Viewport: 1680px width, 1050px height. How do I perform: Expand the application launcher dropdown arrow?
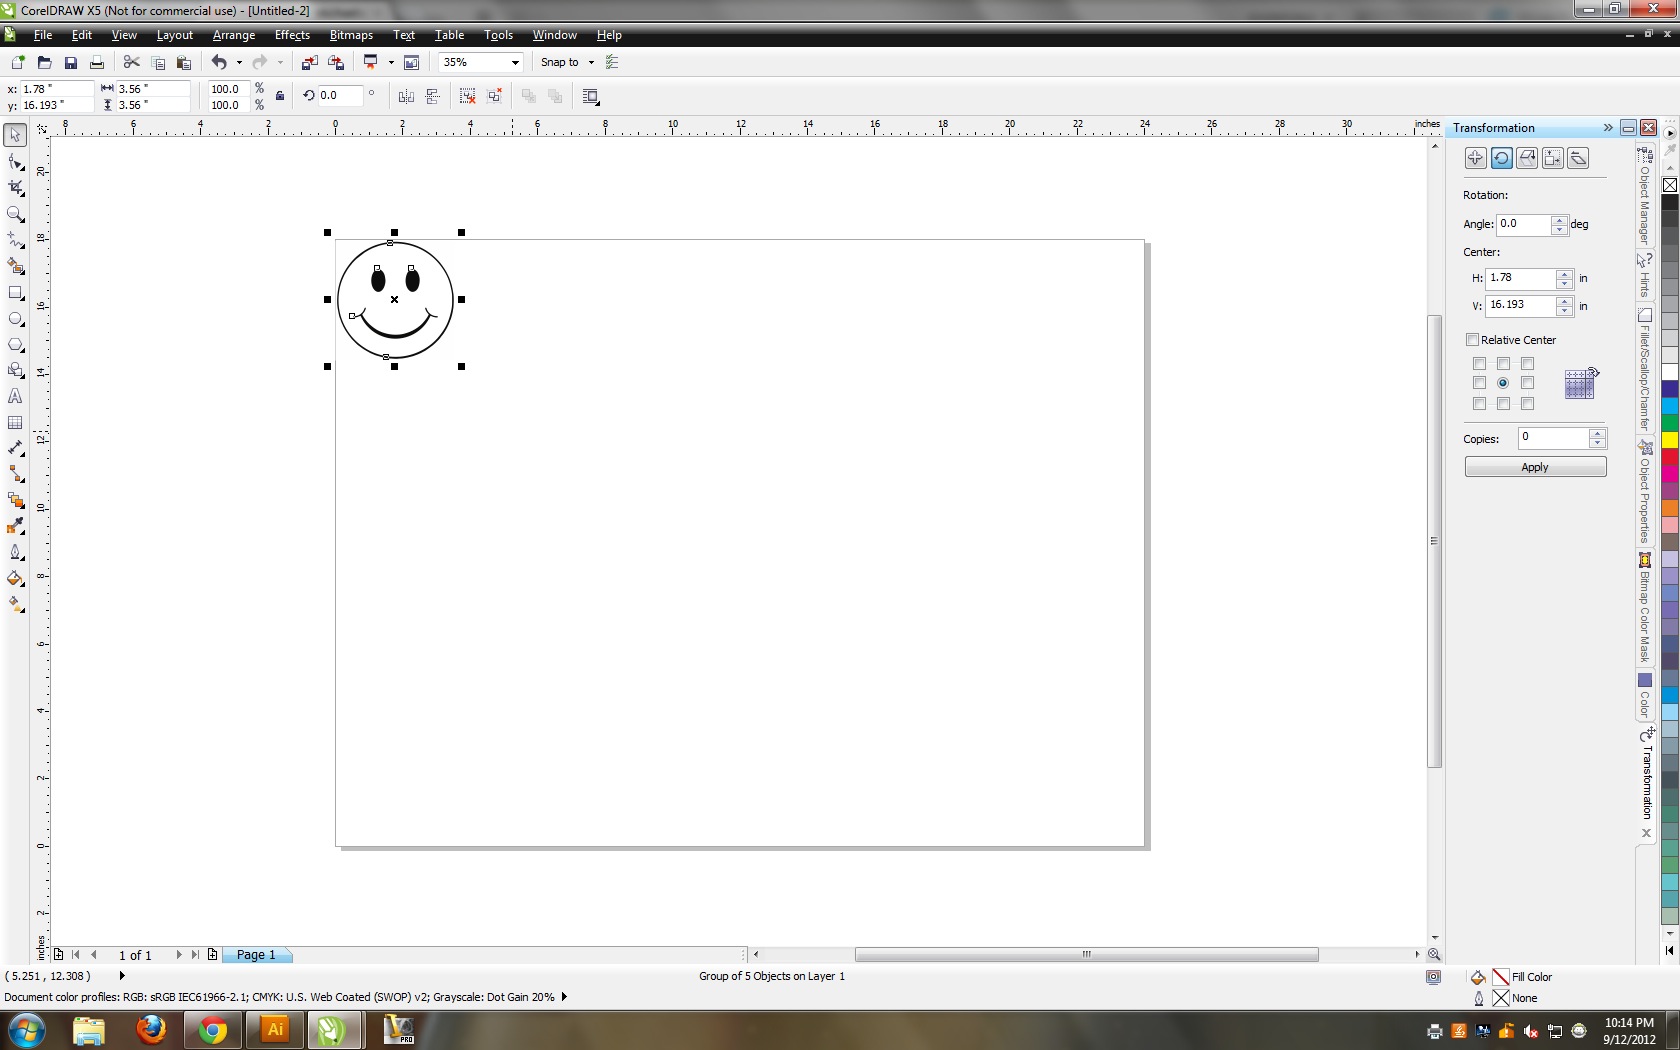coord(391,62)
